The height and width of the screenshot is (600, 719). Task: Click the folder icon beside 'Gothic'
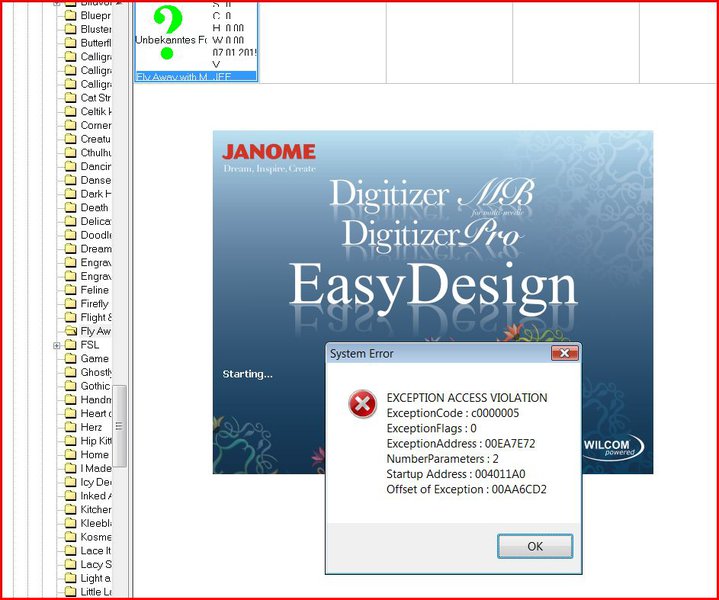click(x=71, y=386)
